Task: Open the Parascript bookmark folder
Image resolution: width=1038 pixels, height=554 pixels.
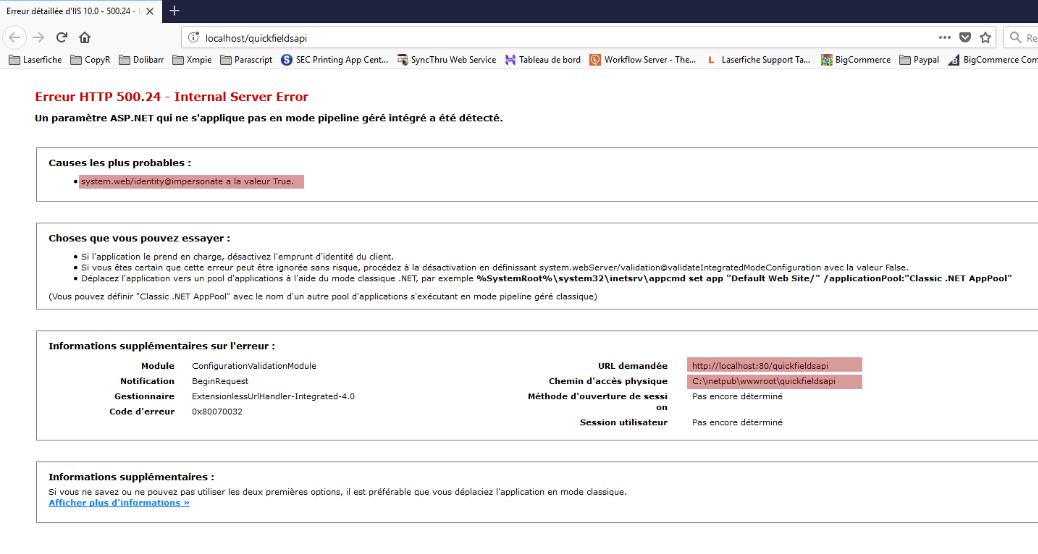Action: (246, 60)
